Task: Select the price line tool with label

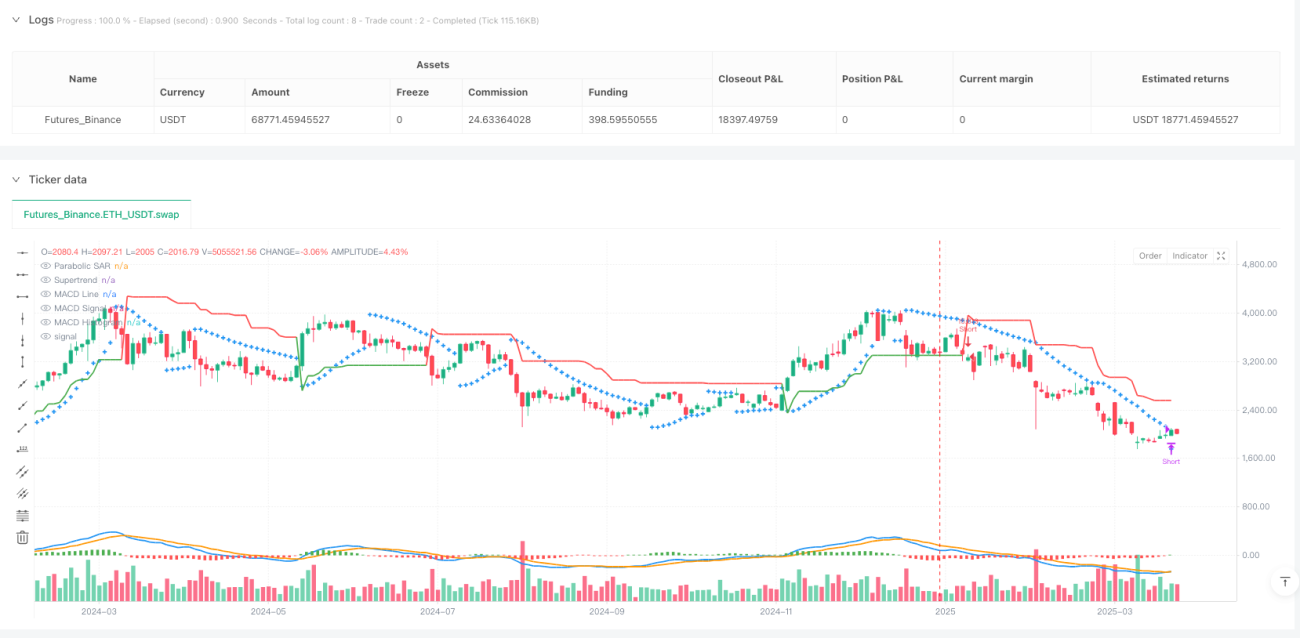Action: tap(22, 449)
